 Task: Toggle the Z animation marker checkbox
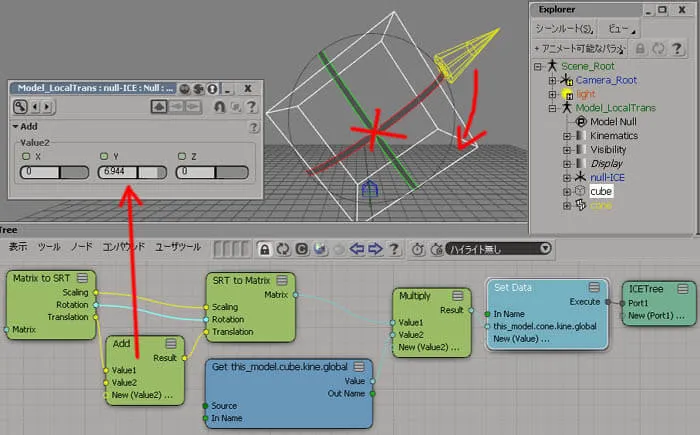[182, 156]
